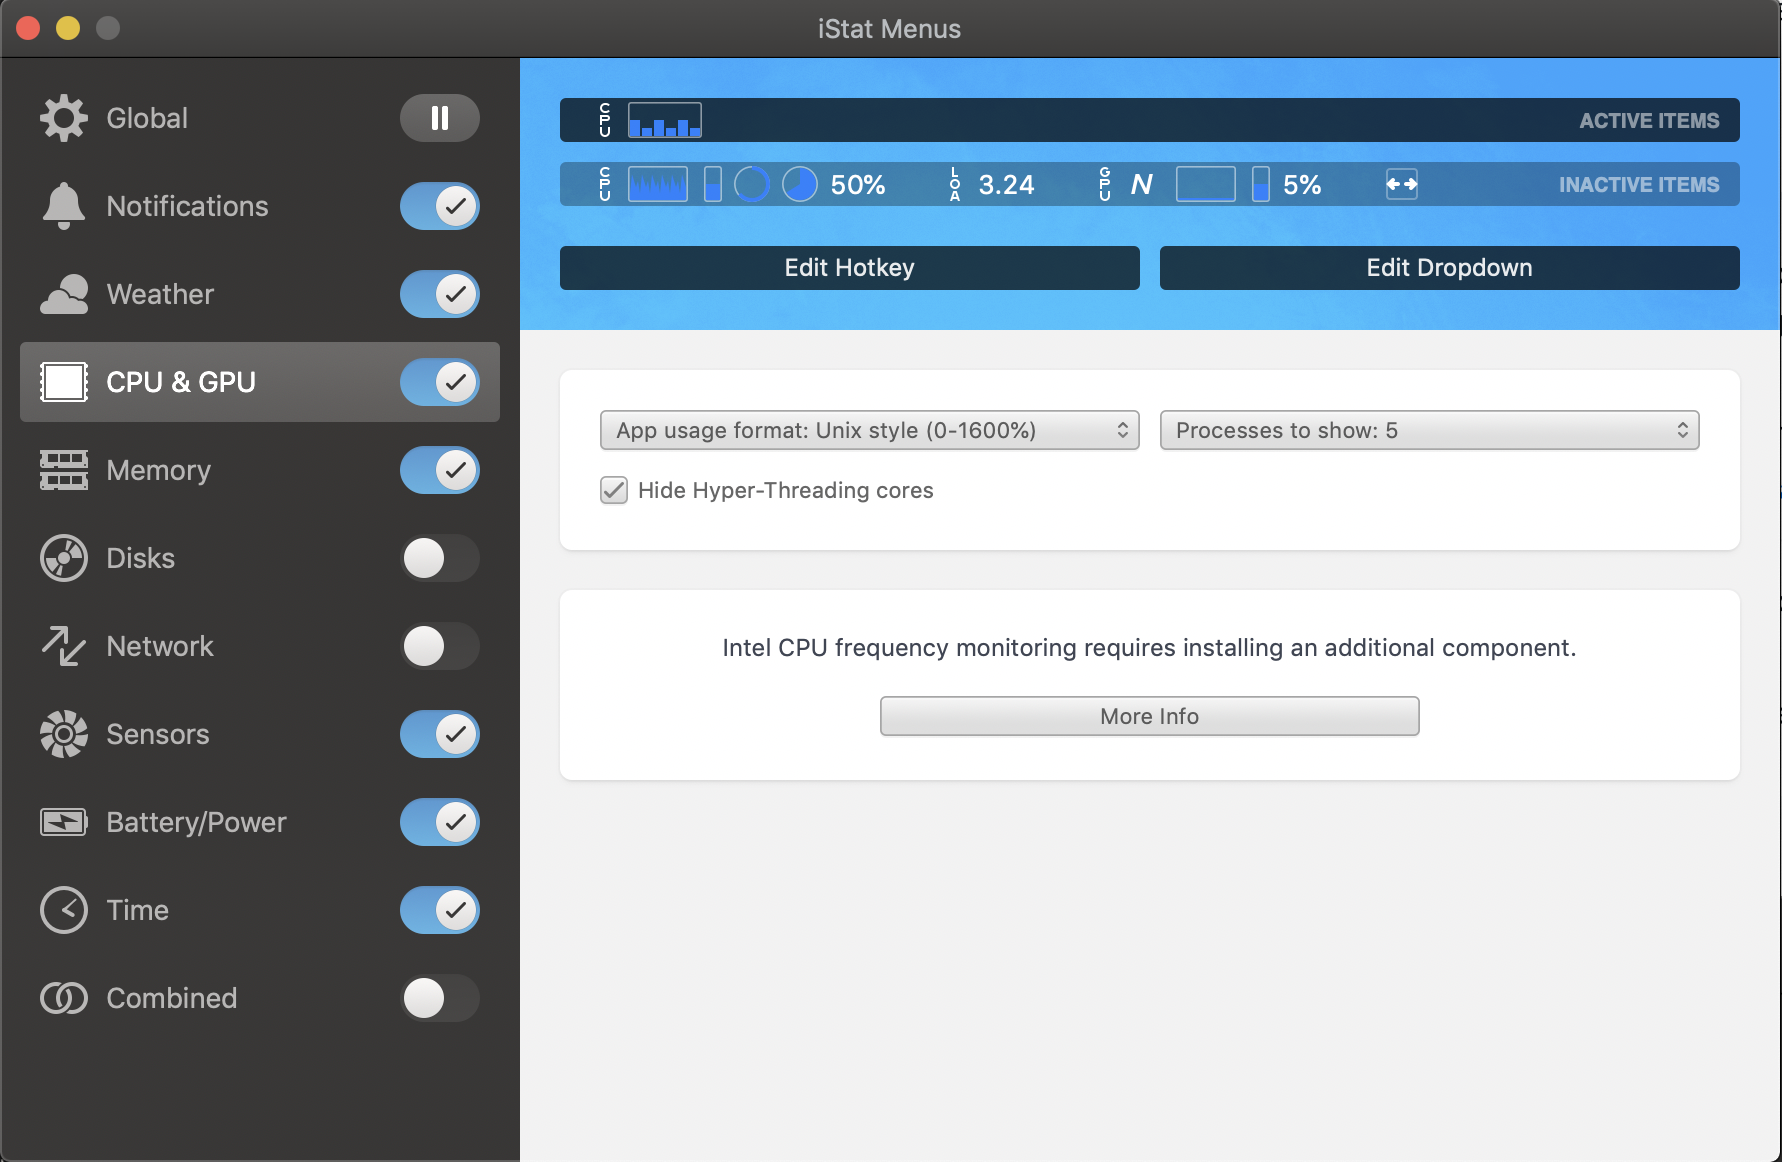
Task: Turn off the Weather switch
Action: [440, 294]
